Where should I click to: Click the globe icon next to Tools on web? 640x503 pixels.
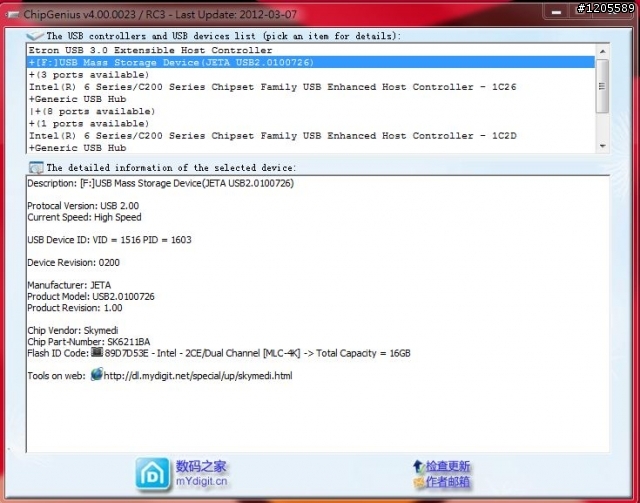[x=97, y=374]
